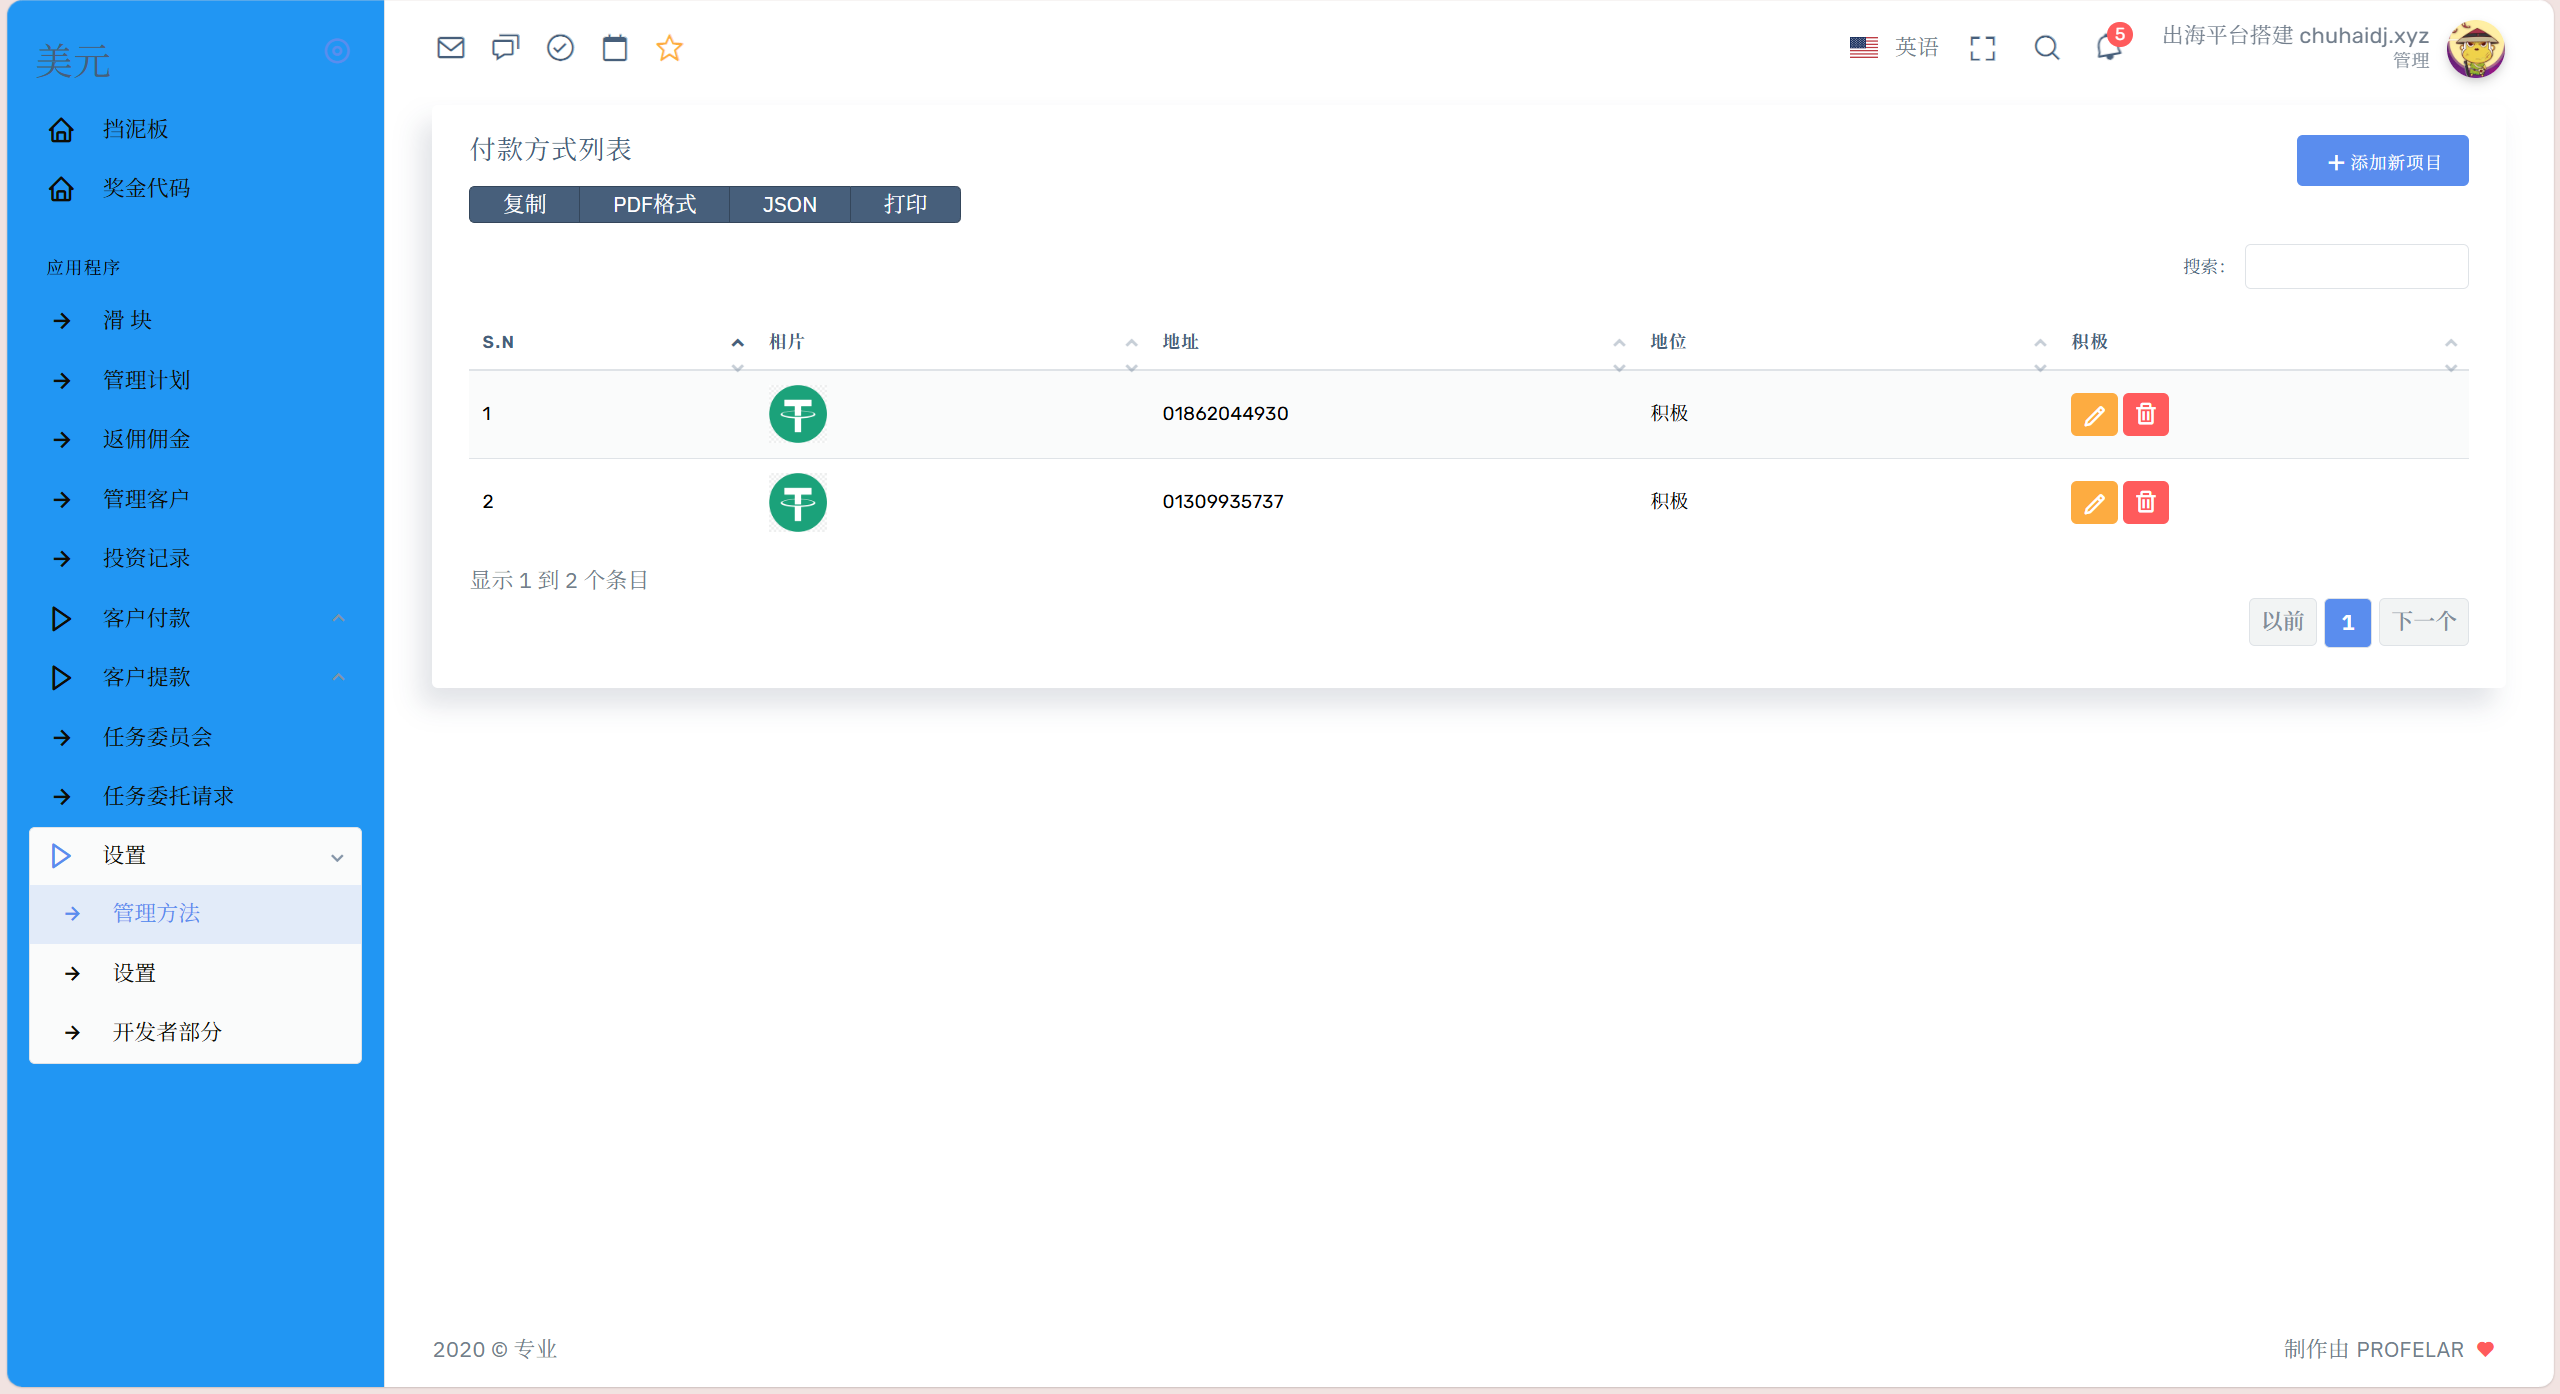Enter fullscreen with the expand icon

1982,48
